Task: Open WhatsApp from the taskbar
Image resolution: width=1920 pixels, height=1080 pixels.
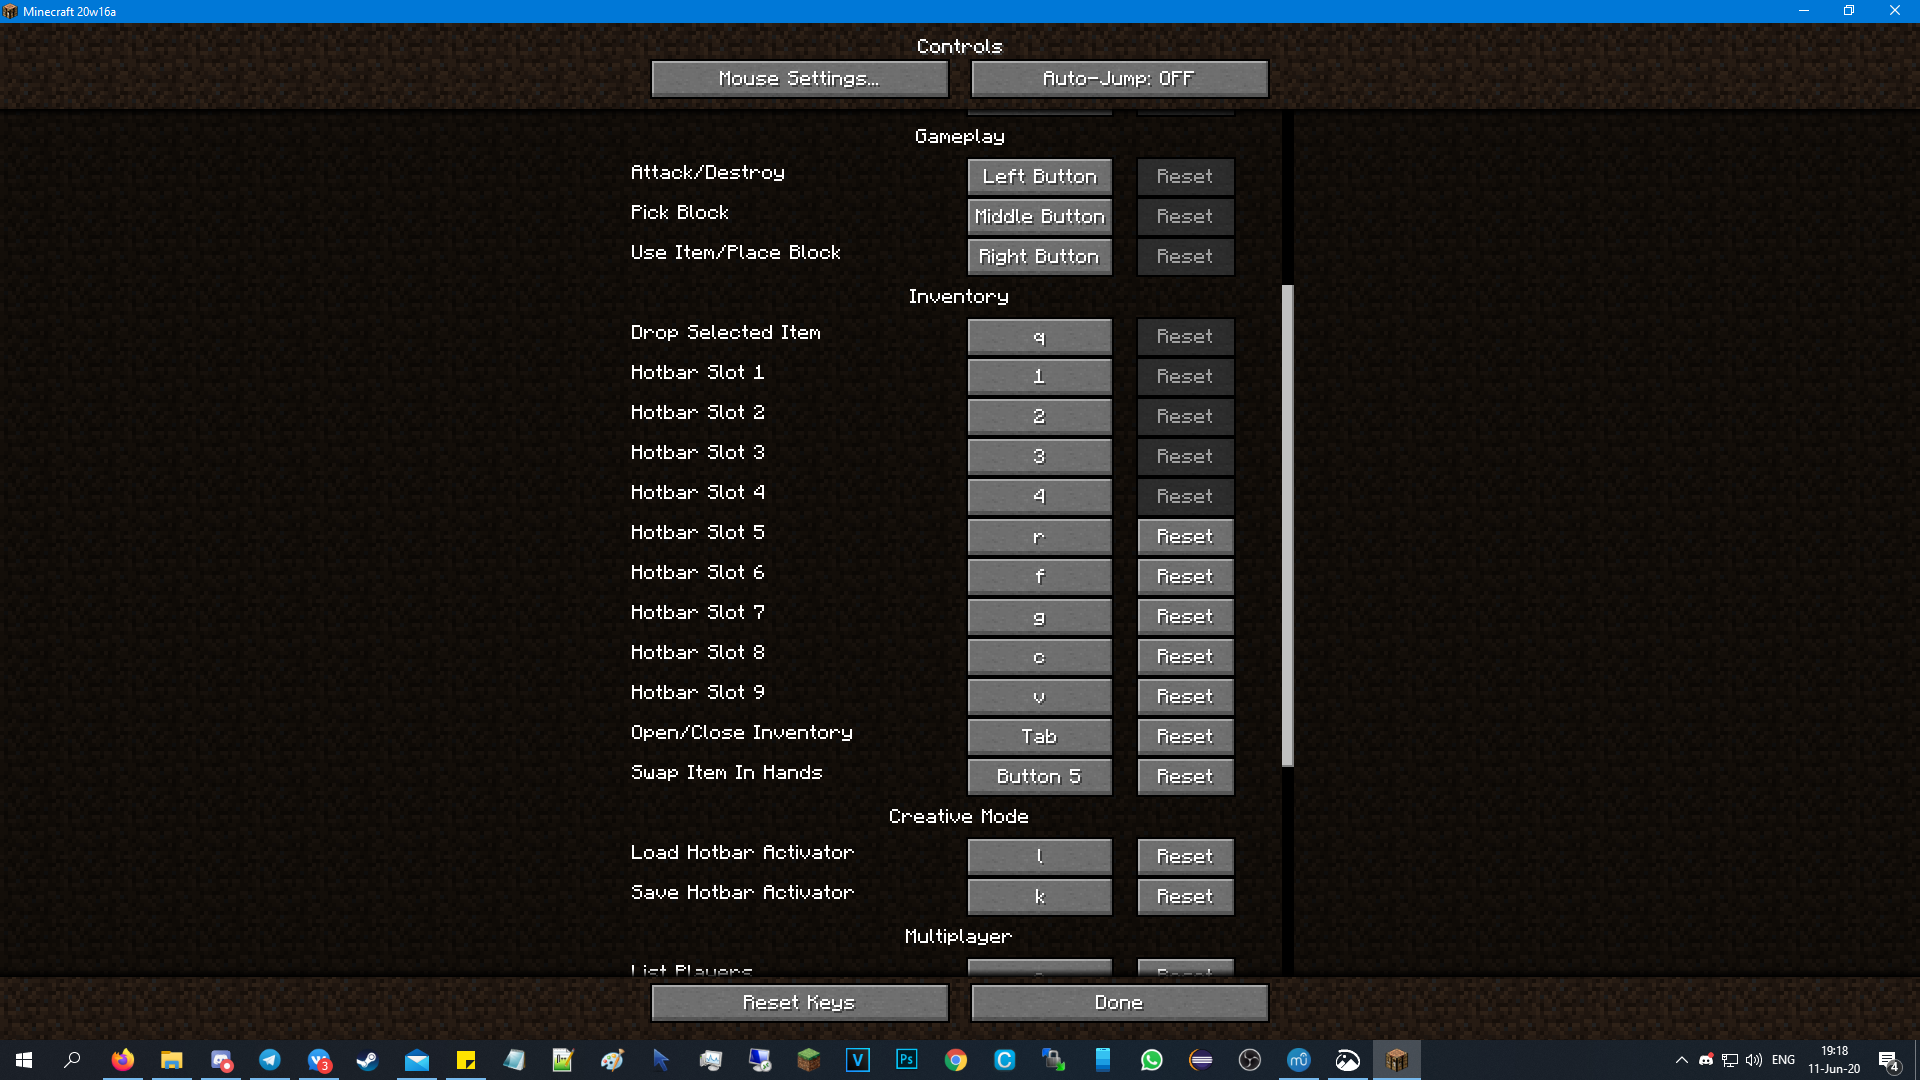Action: coord(1152,1060)
